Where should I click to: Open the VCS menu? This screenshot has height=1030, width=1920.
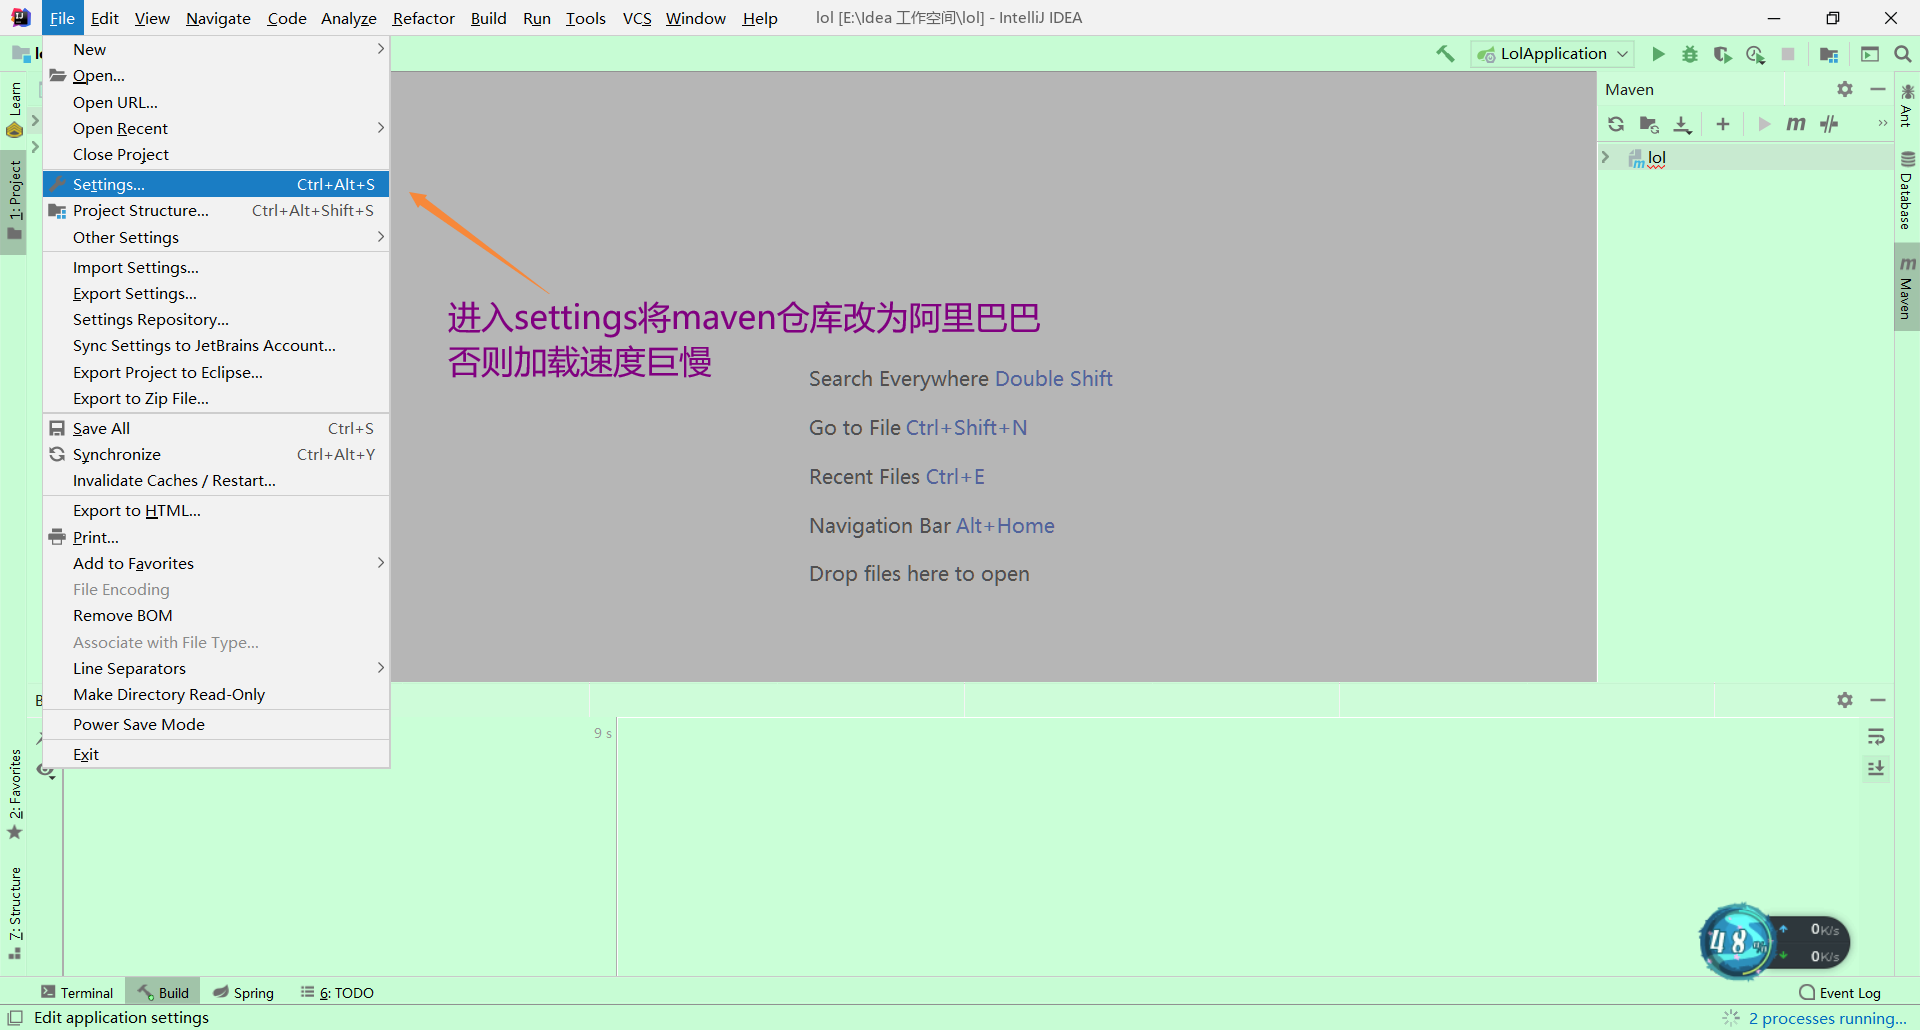637,18
